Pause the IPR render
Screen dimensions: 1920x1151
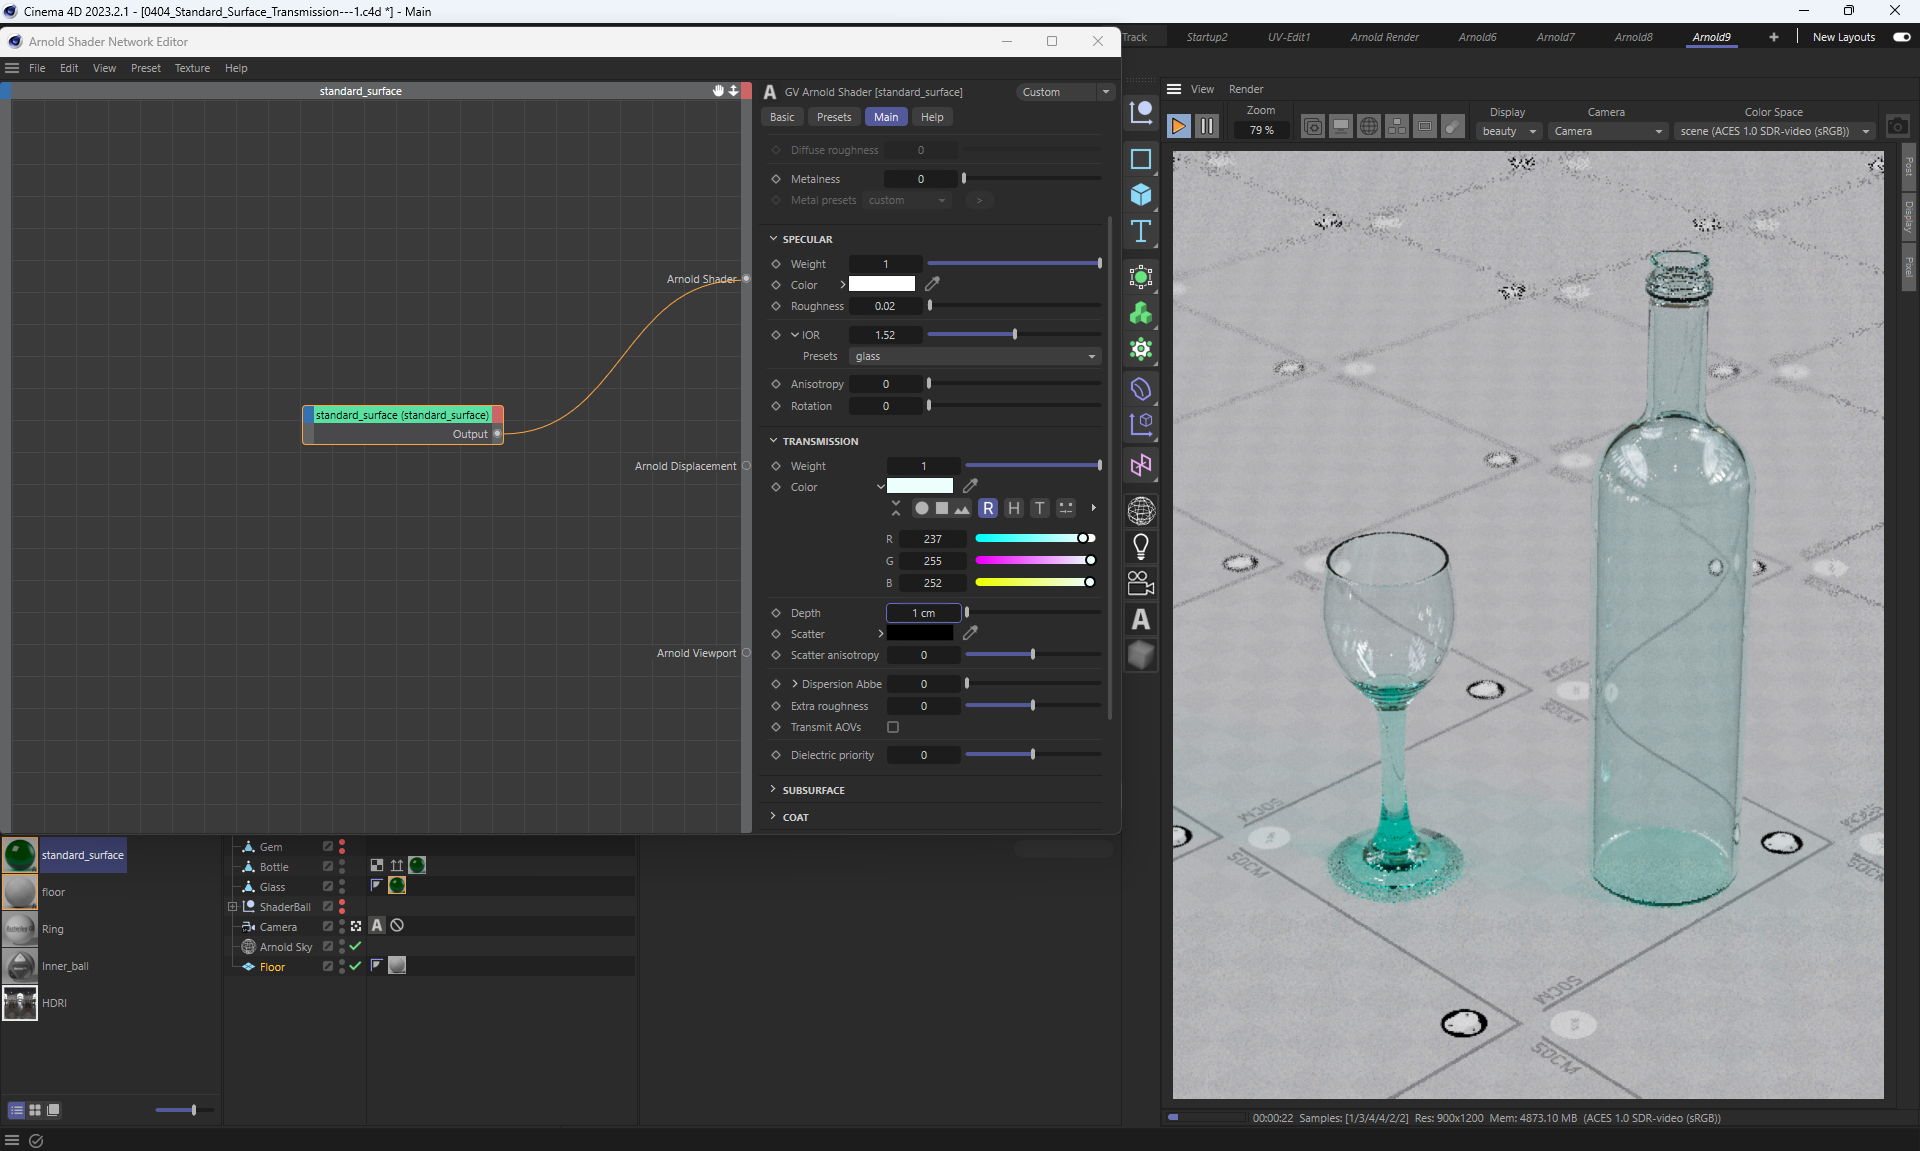1207,126
